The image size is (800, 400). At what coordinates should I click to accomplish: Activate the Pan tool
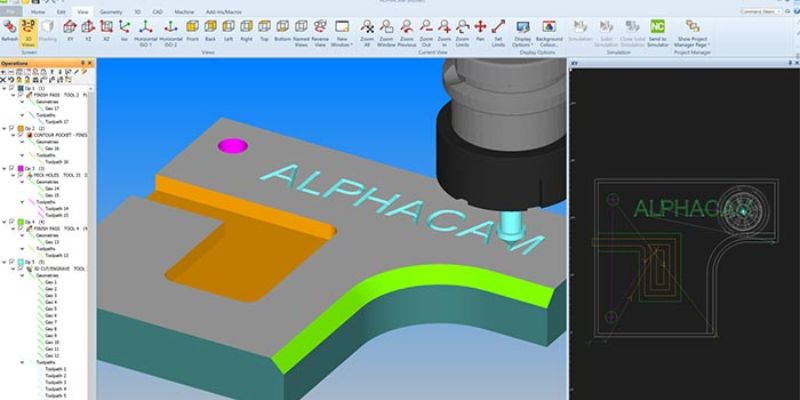(480, 30)
